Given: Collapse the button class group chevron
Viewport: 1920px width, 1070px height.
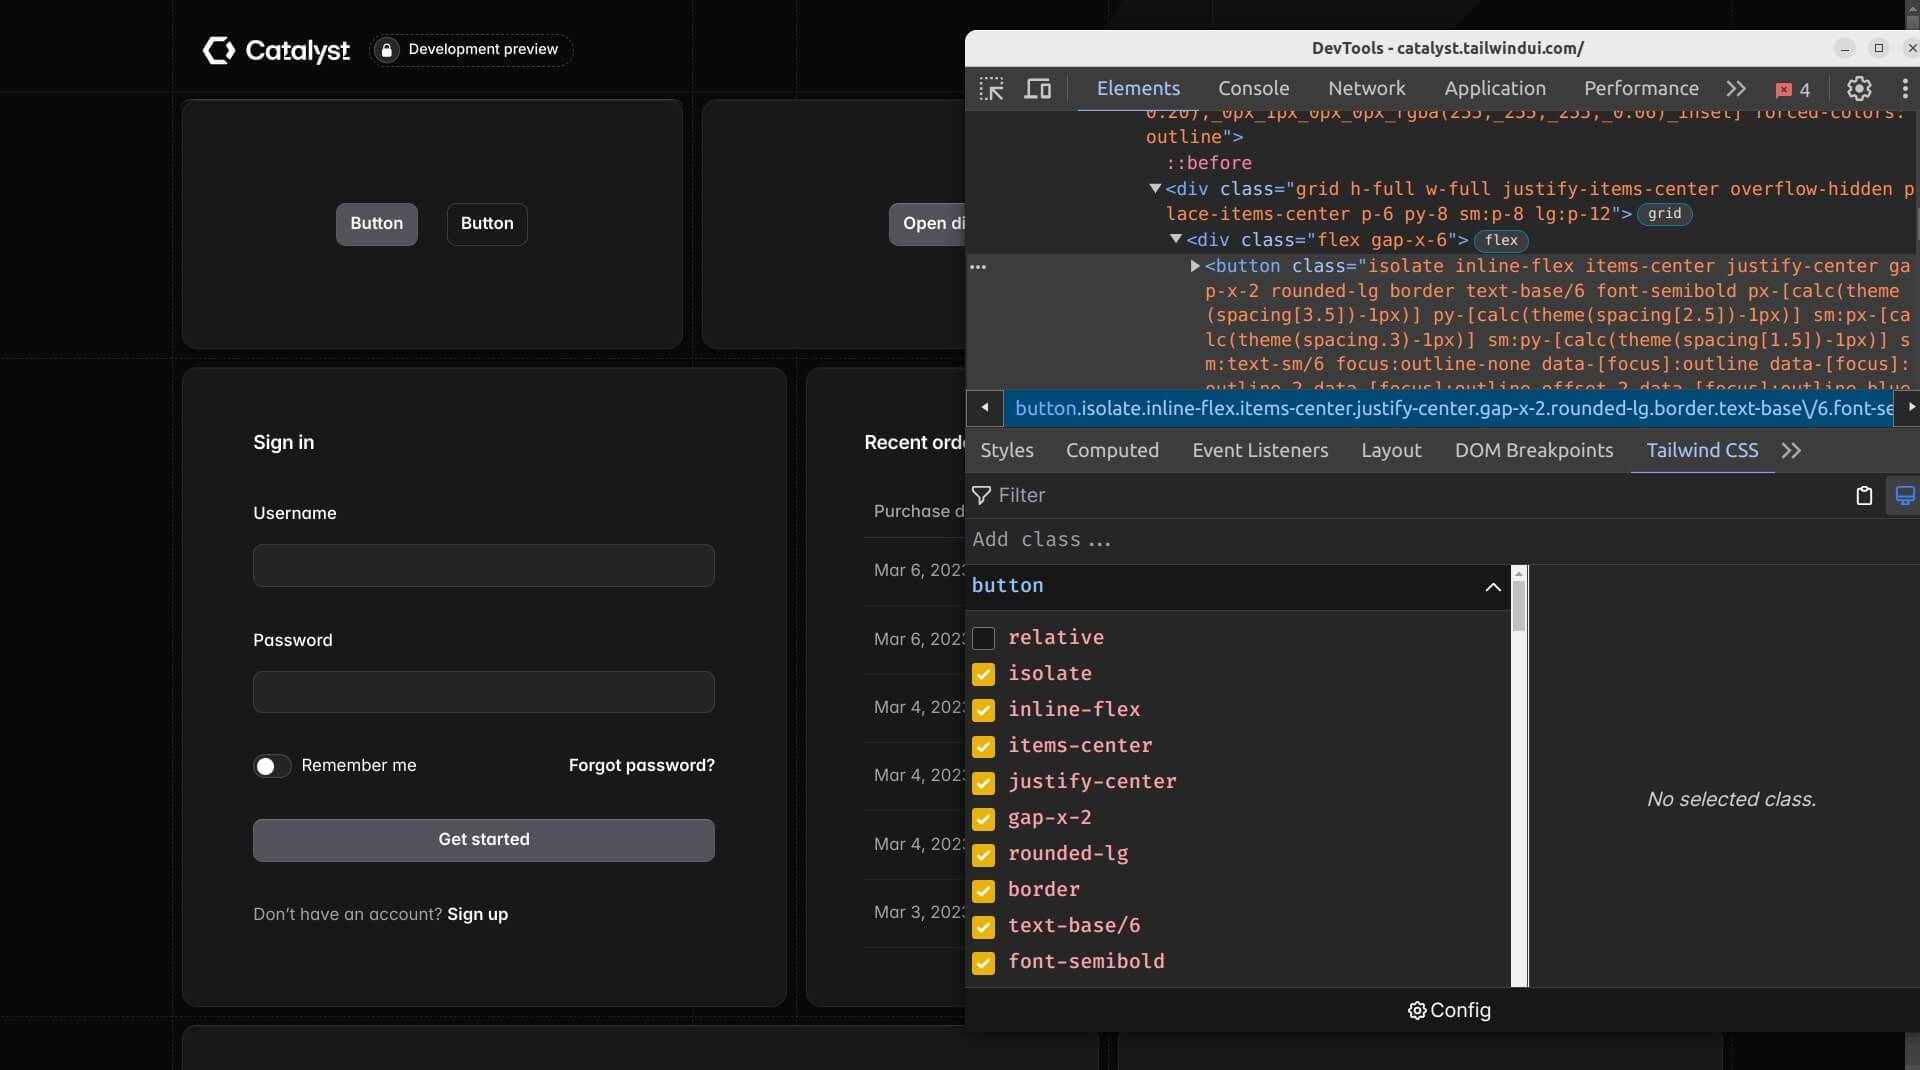Looking at the screenshot, I should pyautogui.click(x=1492, y=587).
